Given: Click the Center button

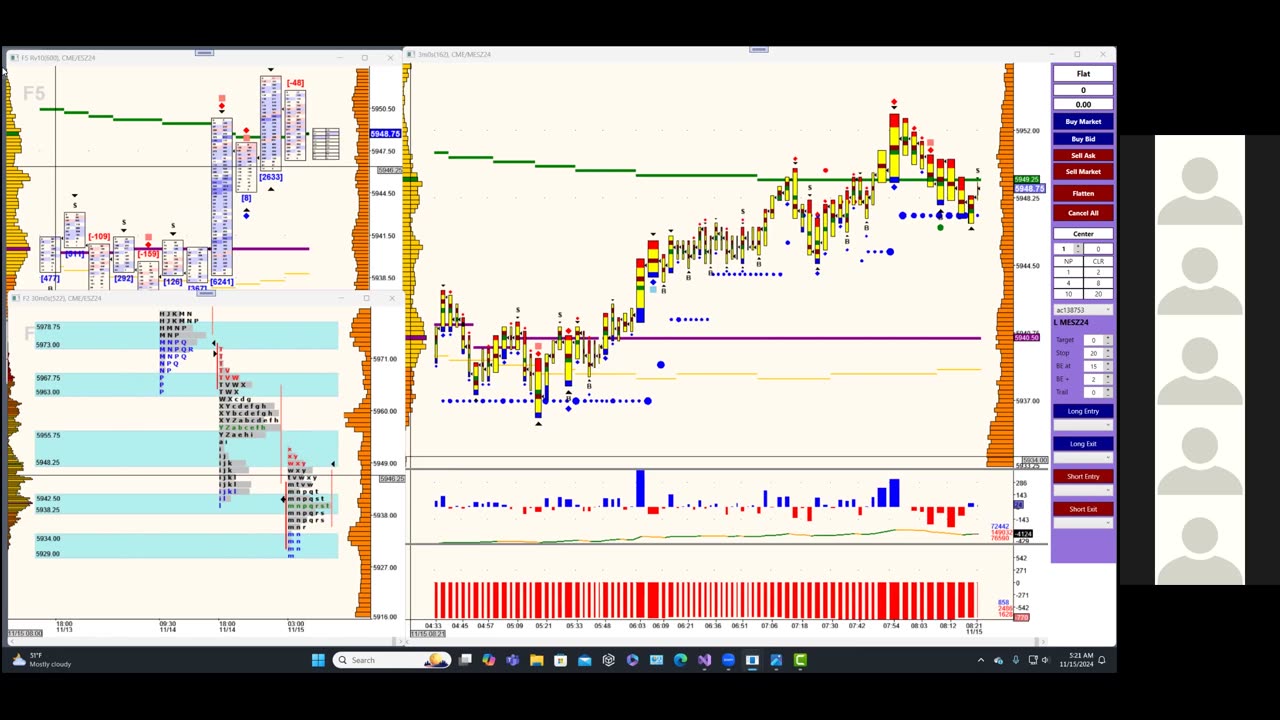Looking at the screenshot, I should click(x=1083, y=234).
